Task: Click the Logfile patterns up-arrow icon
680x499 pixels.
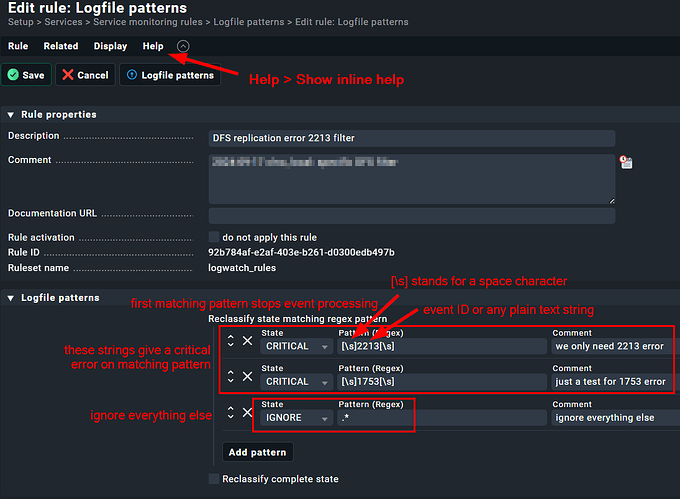Action: pyautogui.click(x=131, y=75)
